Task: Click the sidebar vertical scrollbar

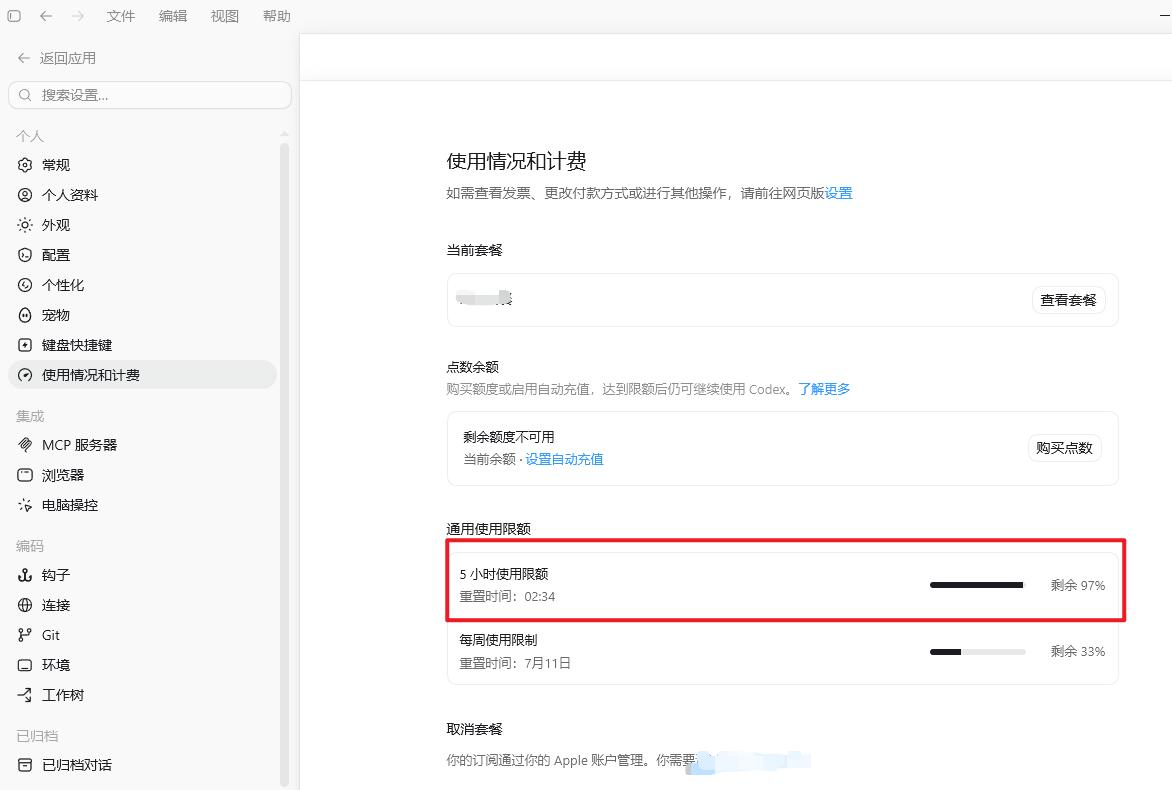Action: [x=284, y=463]
